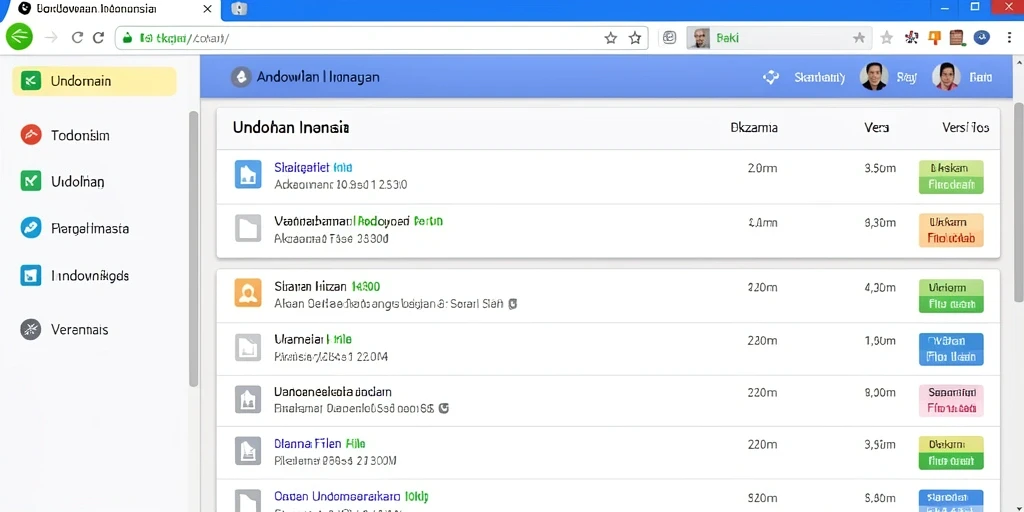Screen dimensions: 1024x512
Task: Click the orange status button in Vaanabannal row
Action: pyautogui.click(x=950, y=230)
